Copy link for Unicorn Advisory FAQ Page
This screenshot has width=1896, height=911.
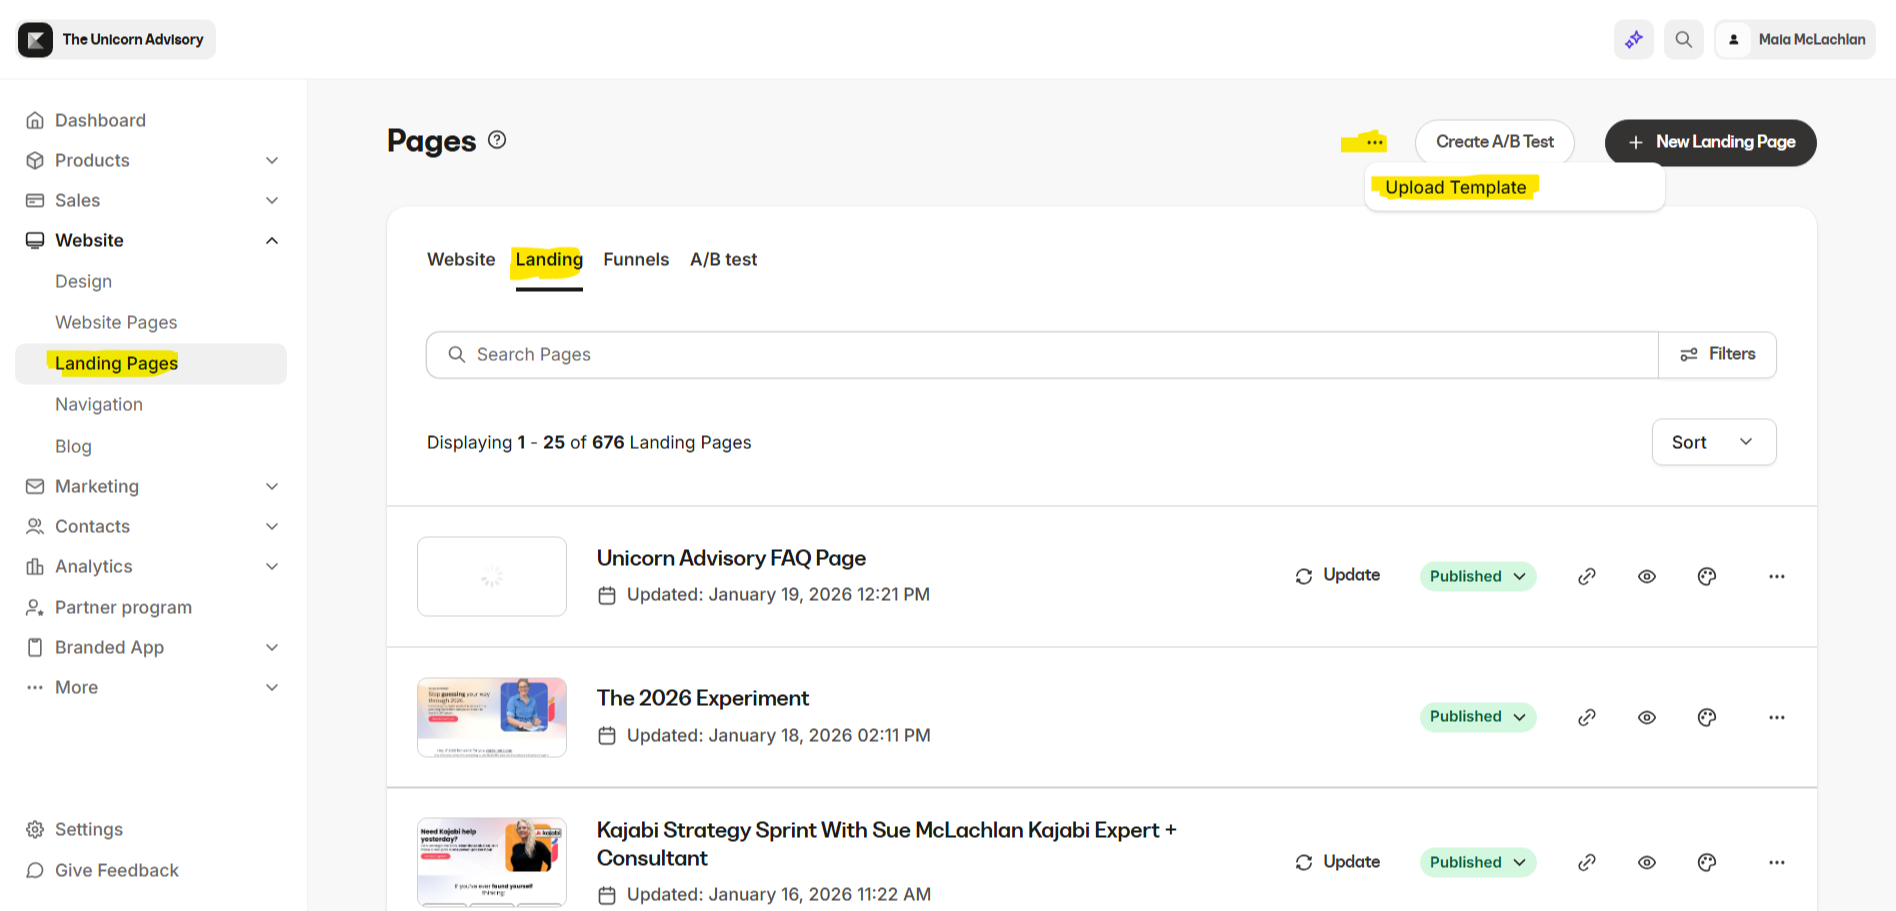(x=1587, y=577)
